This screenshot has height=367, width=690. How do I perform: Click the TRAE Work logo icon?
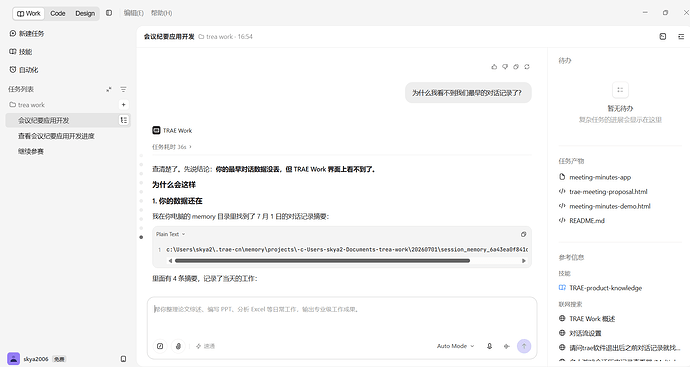[x=156, y=130]
